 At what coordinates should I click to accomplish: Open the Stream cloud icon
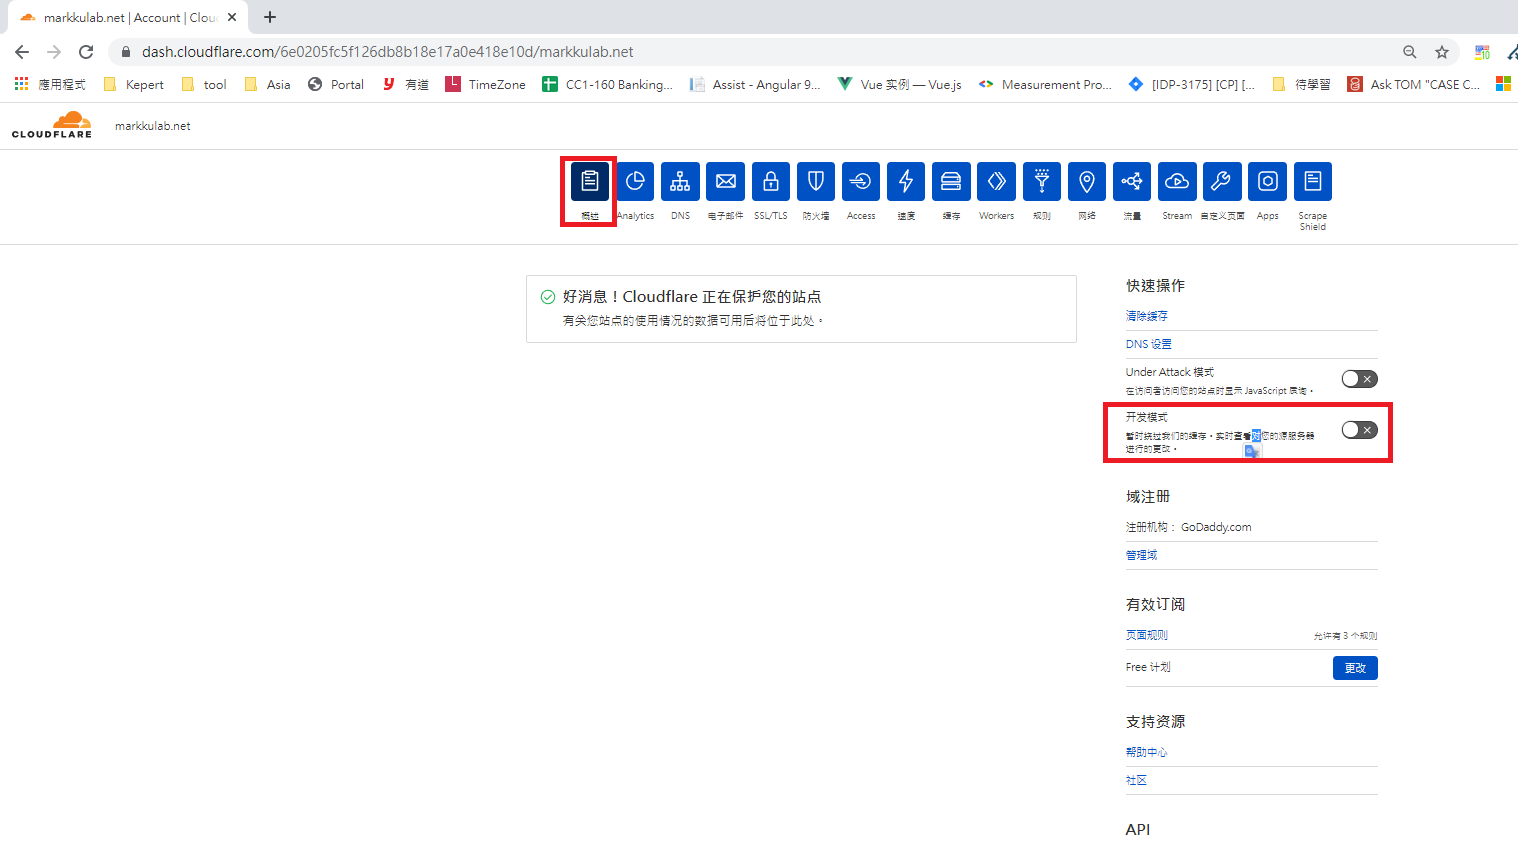1177,181
